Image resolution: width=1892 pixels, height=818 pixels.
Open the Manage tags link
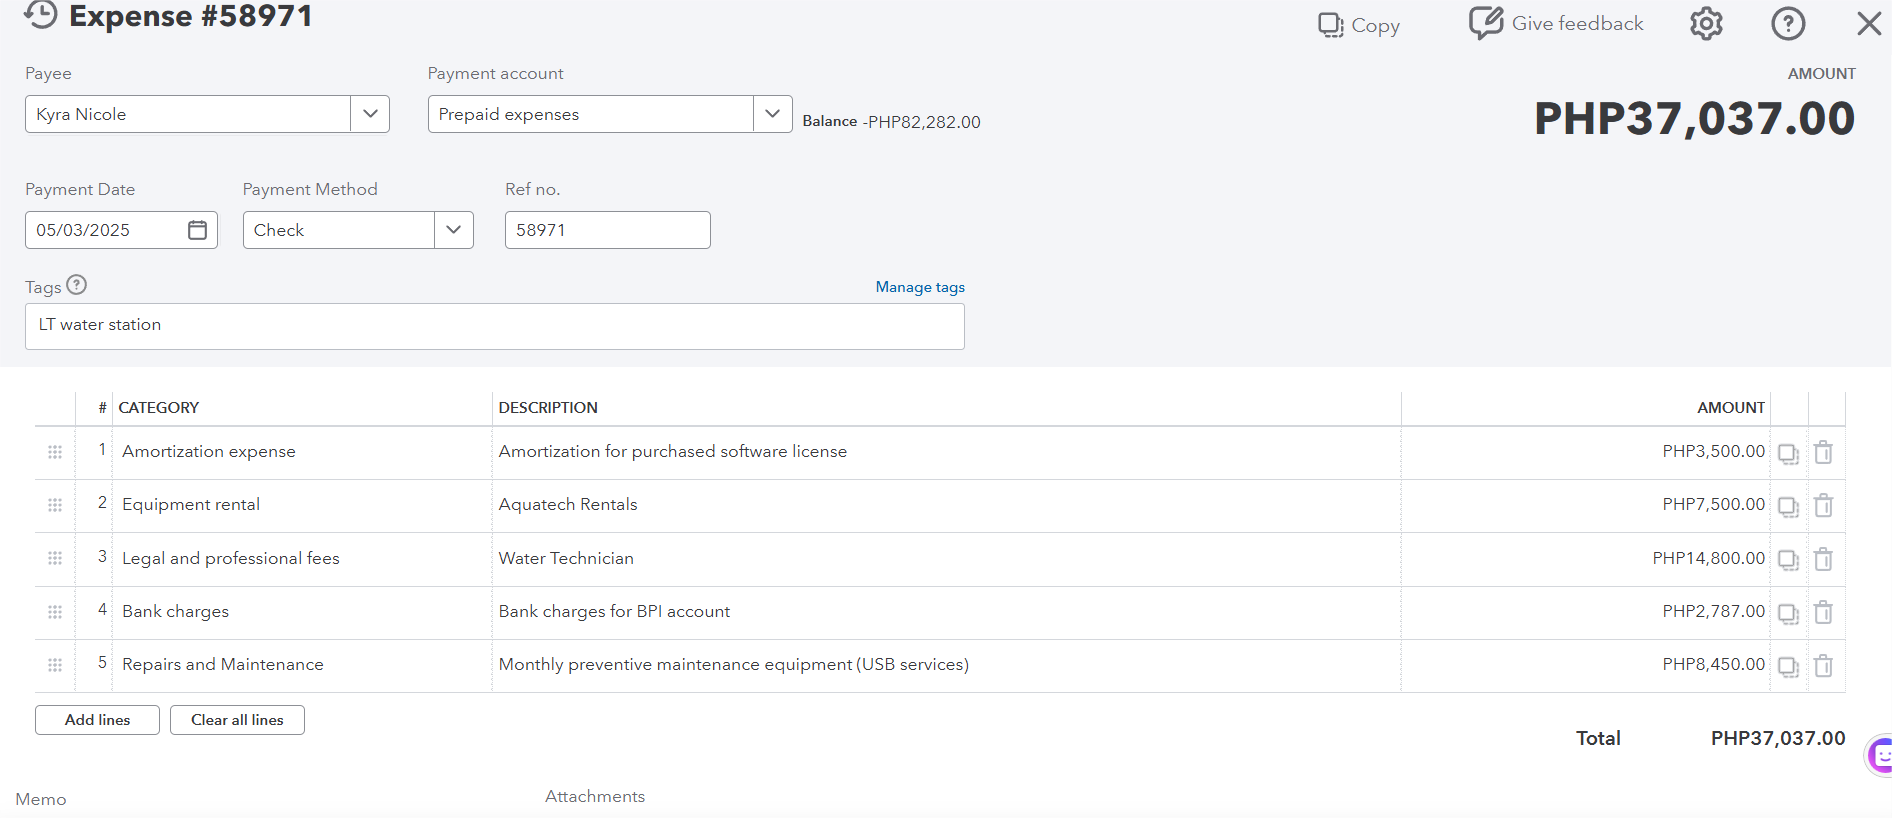[x=920, y=287]
